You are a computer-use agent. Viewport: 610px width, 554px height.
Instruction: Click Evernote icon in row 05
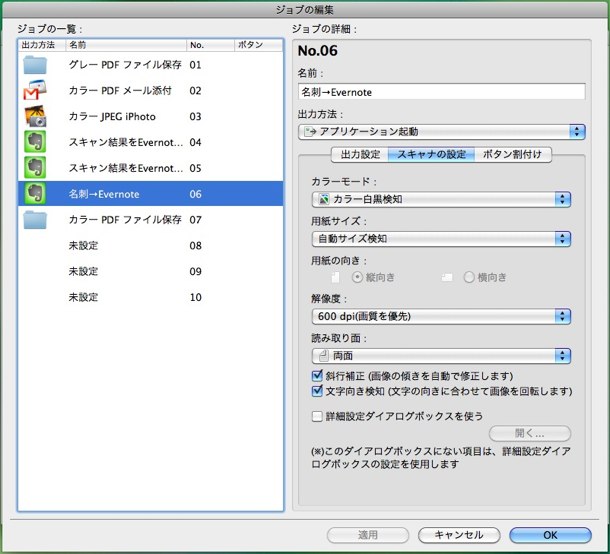point(35,167)
